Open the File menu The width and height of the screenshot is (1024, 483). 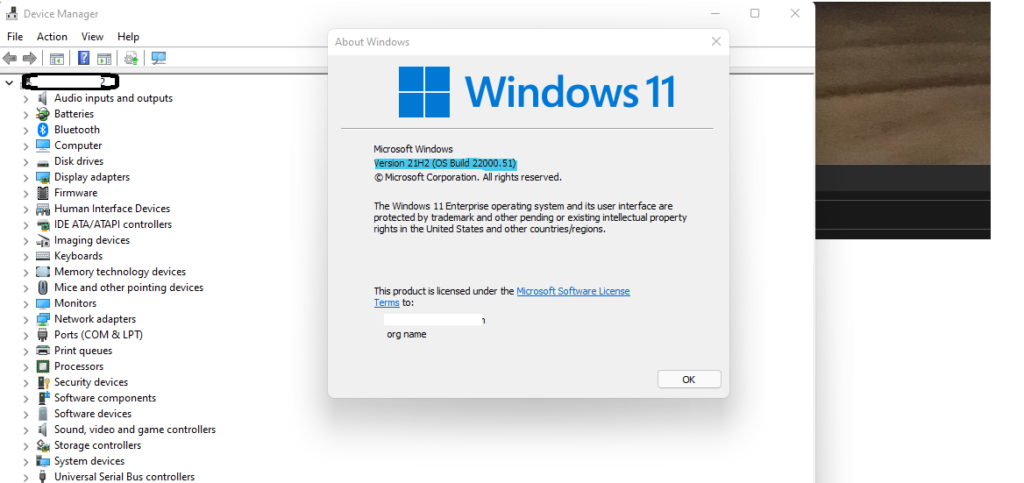coord(14,37)
